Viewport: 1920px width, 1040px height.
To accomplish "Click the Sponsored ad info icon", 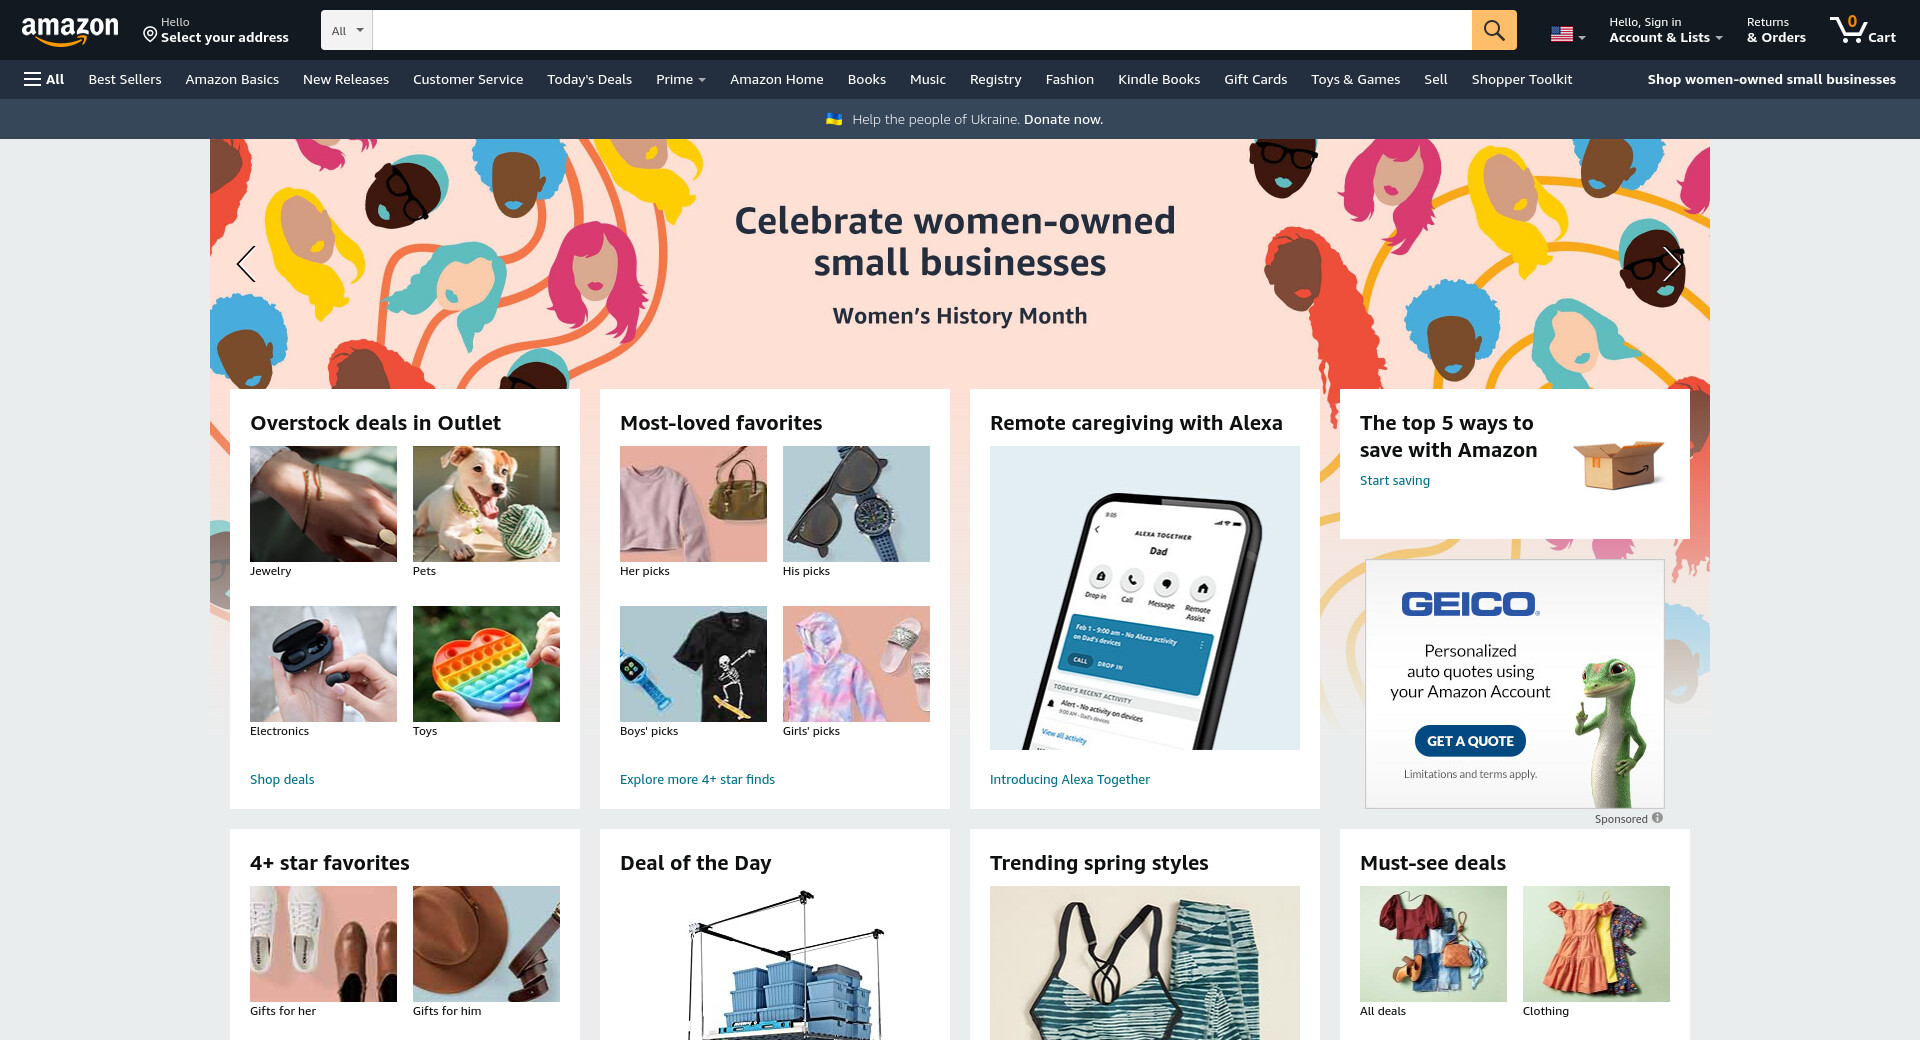I will pos(1657,818).
